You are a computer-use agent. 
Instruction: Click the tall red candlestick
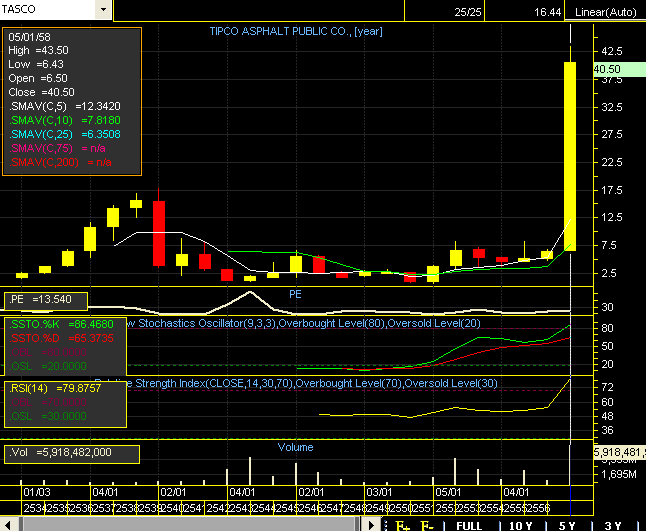pyautogui.click(x=159, y=233)
